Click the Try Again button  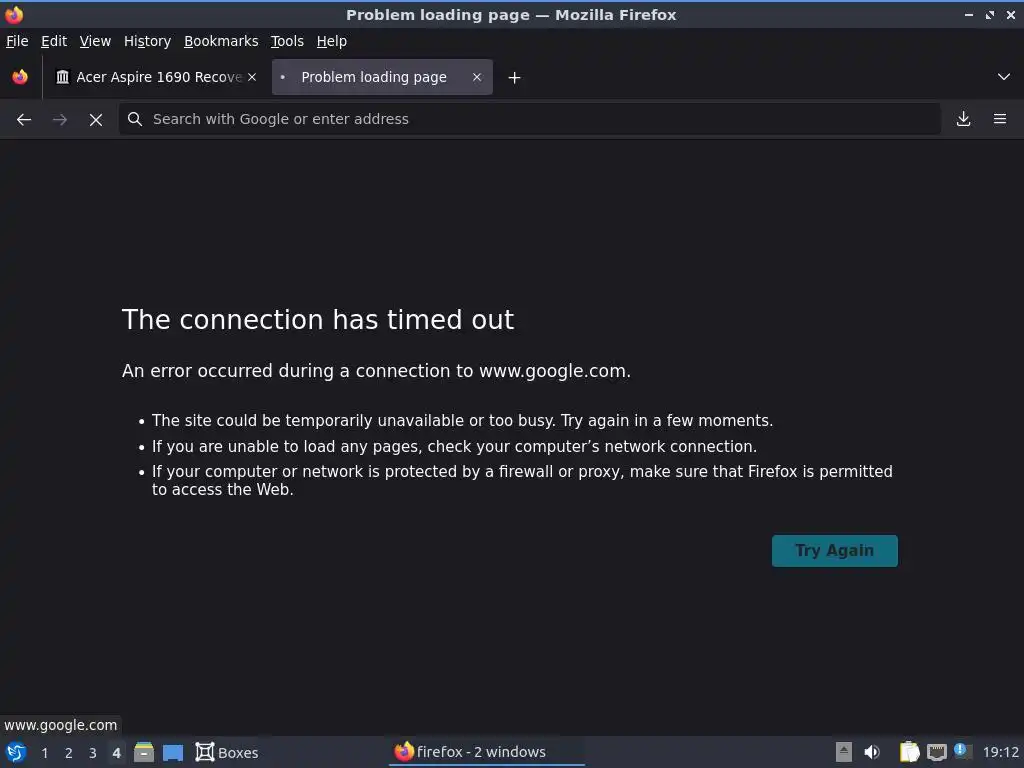pos(835,551)
